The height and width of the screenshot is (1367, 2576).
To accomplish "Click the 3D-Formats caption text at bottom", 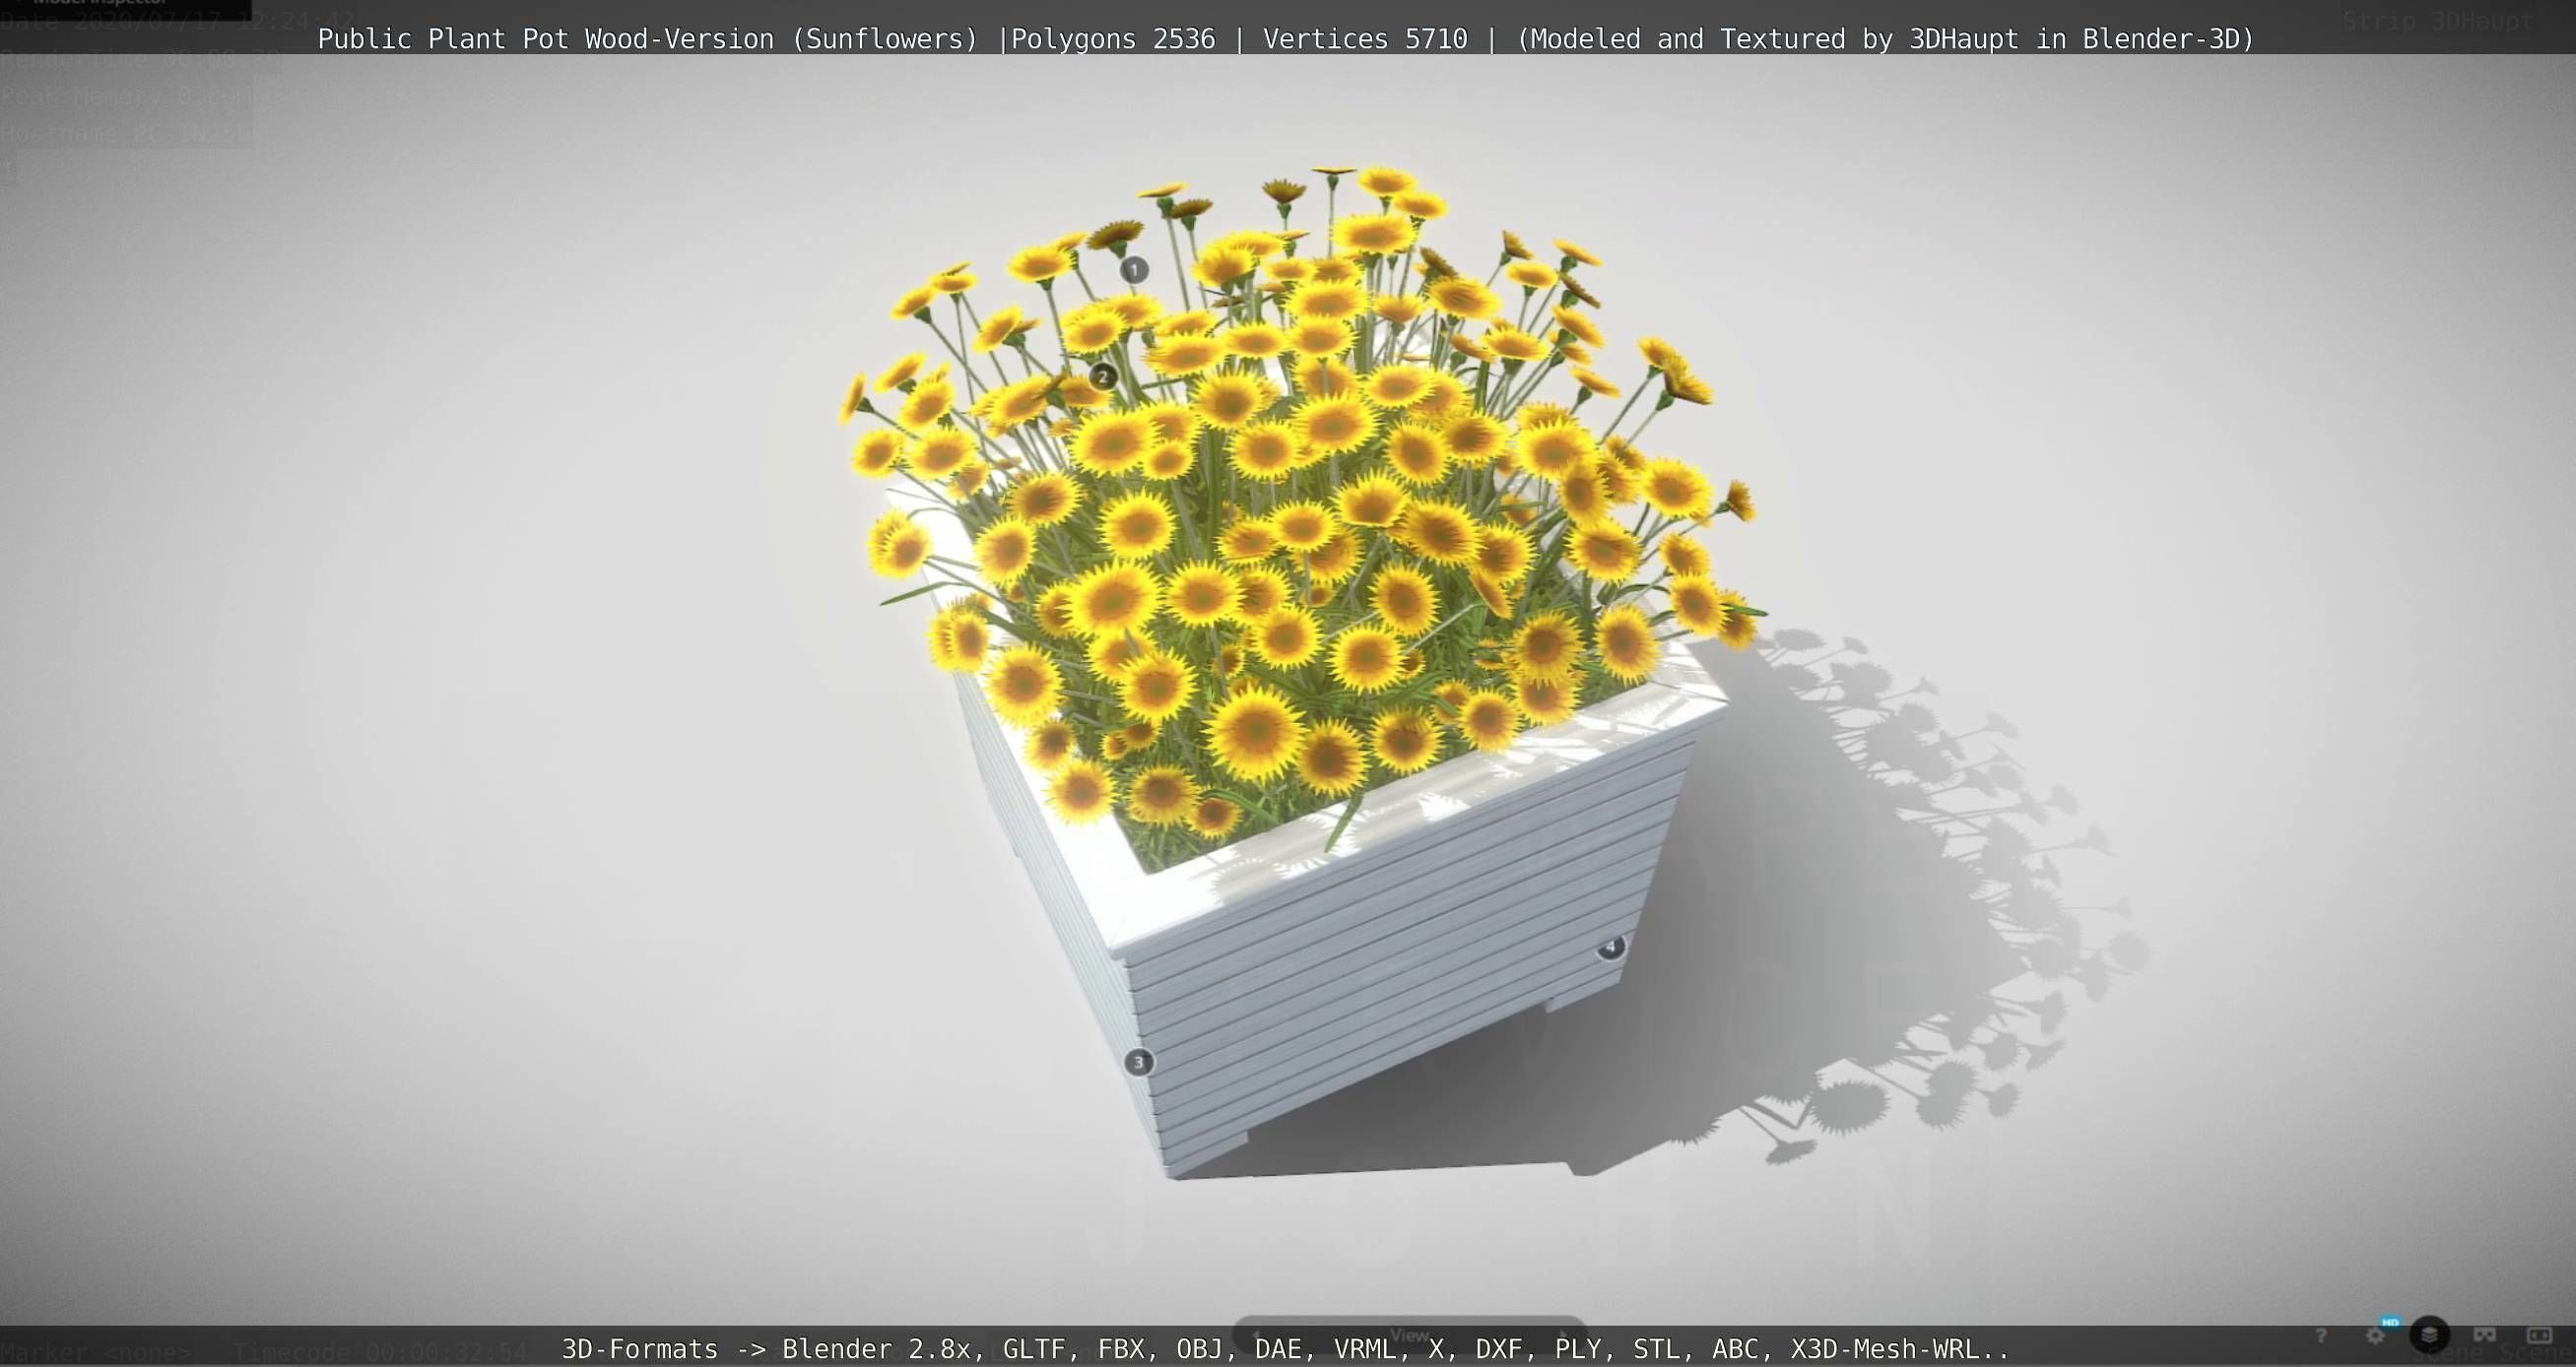I will pos(1285,1349).
